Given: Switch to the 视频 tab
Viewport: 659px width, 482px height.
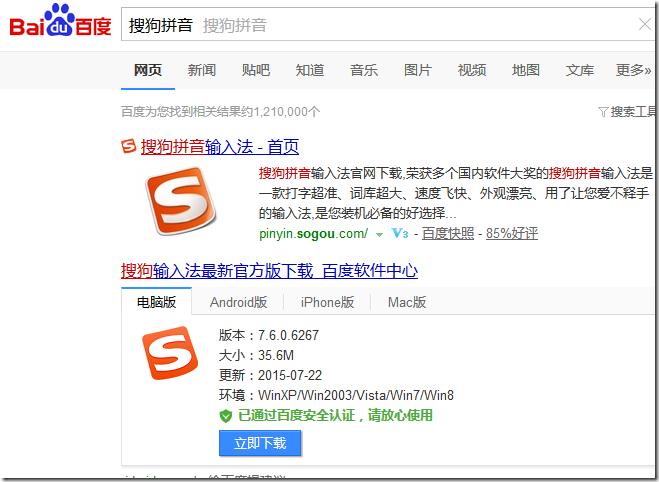Looking at the screenshot, I should pyautogui.click(x=472, y=70).
